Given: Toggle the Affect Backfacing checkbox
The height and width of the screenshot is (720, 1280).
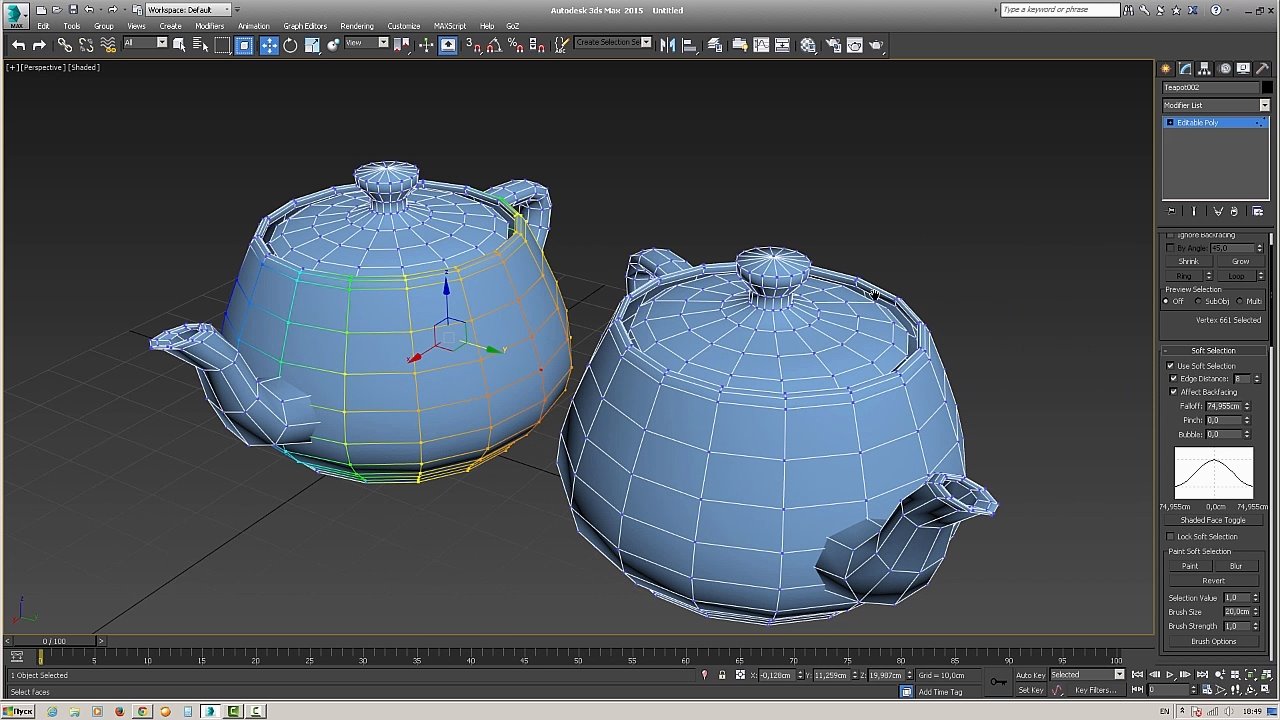Looking at the screenshot, I should (1174, 392).
